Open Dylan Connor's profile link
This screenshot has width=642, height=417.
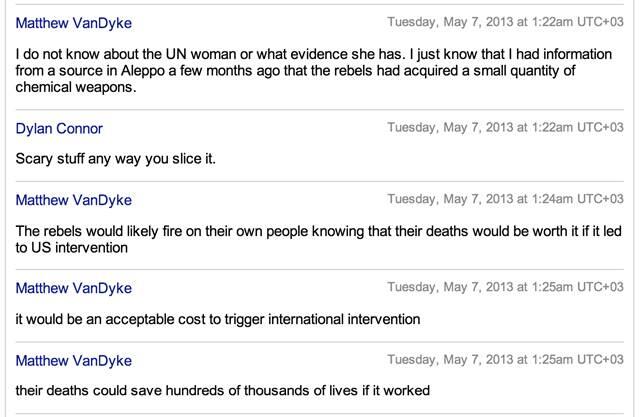(59, 129)
